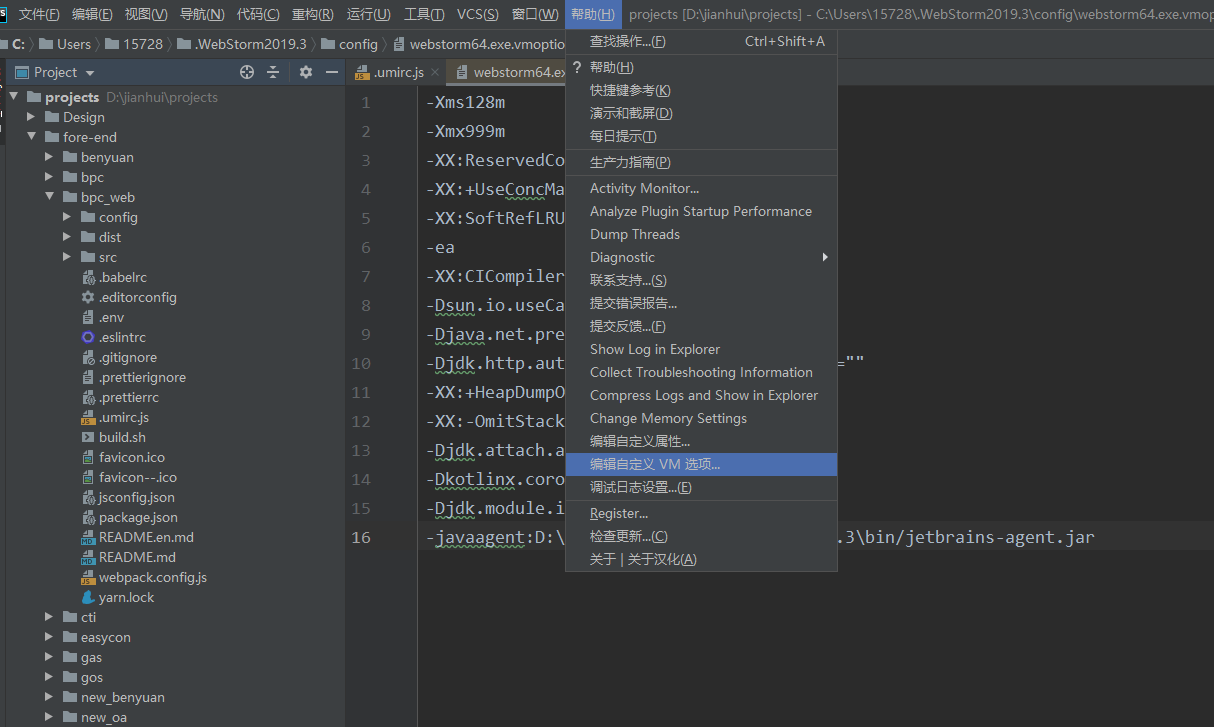Click the collapse all icon in Project panel
Viewport: 1214px width, 727px height.
point(273,72)
